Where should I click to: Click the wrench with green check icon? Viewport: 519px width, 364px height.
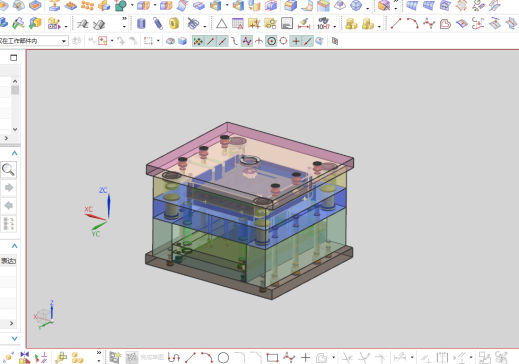point(18,24)
